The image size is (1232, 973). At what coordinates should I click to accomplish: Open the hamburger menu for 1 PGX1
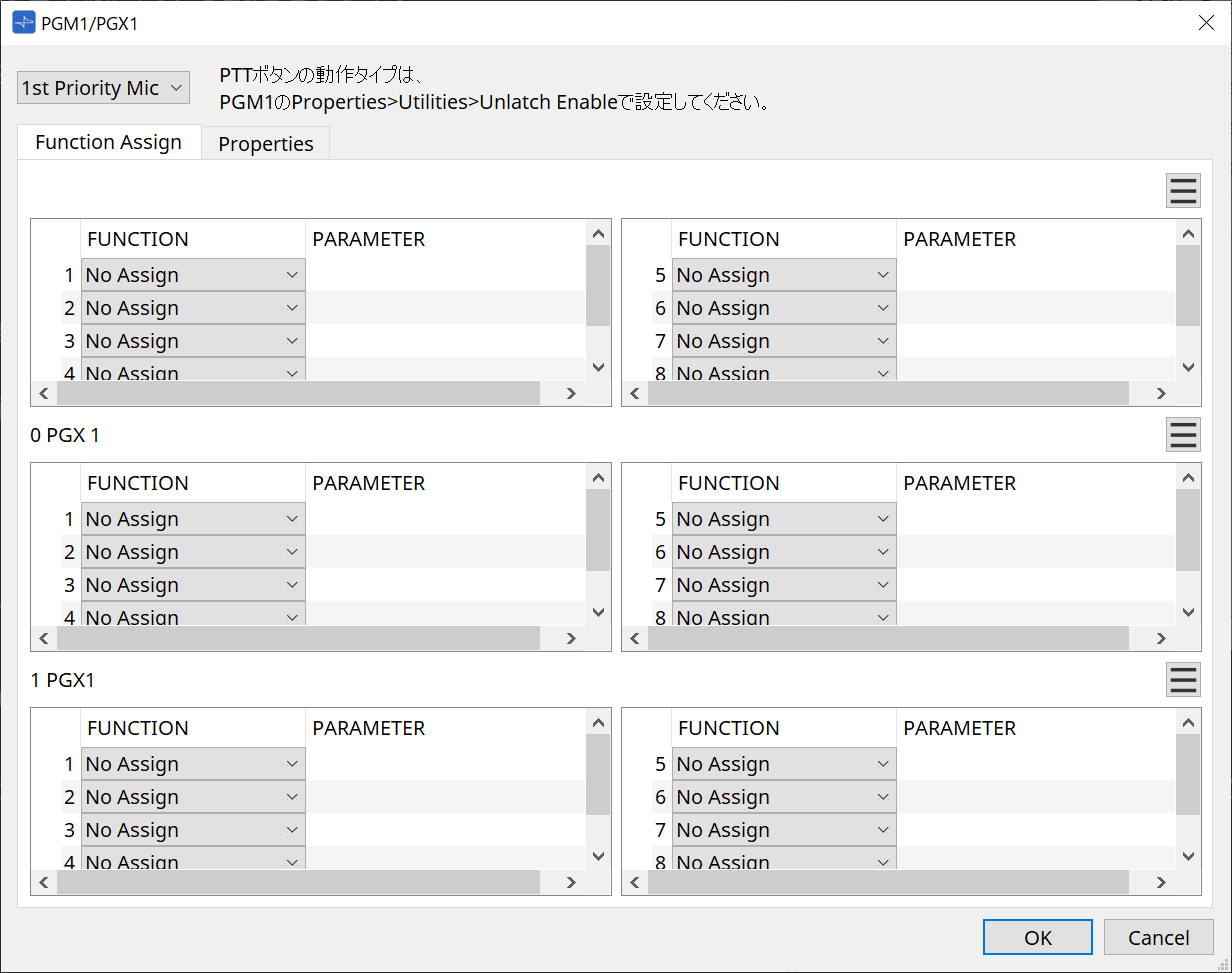click(x=1183, y=679)
